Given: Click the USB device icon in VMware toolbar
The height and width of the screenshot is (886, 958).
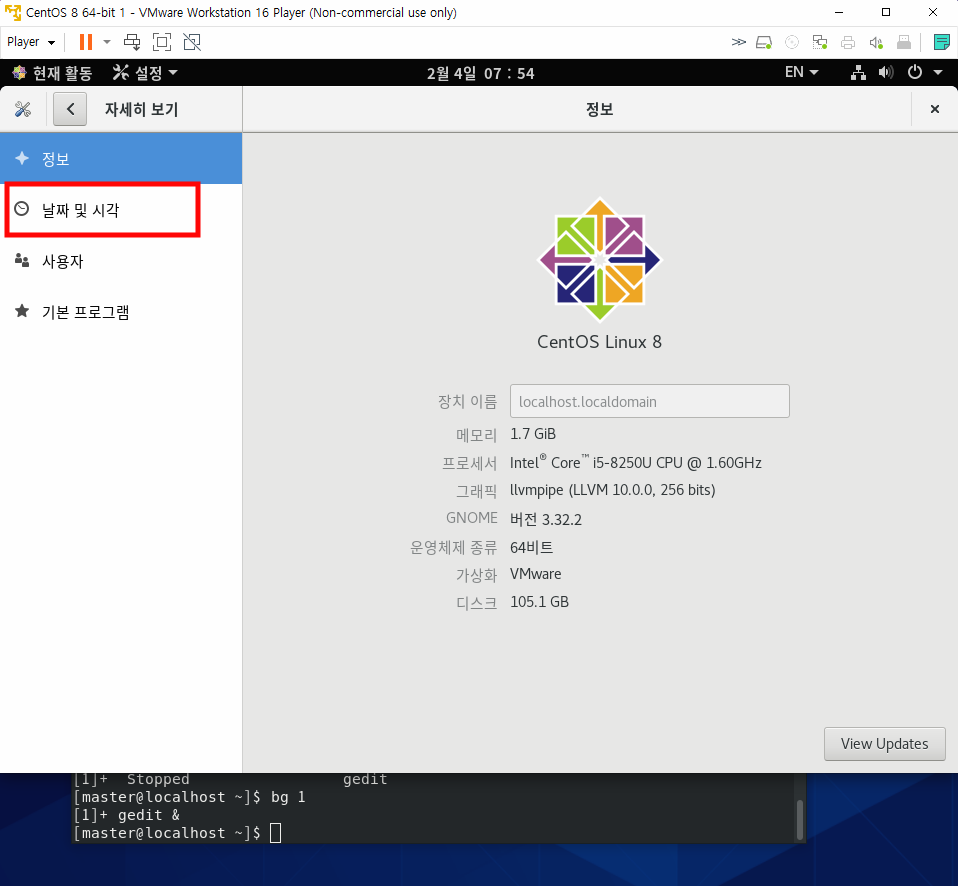Looking at the screenshot, I should pyautogui.click(x=904, y=42).
